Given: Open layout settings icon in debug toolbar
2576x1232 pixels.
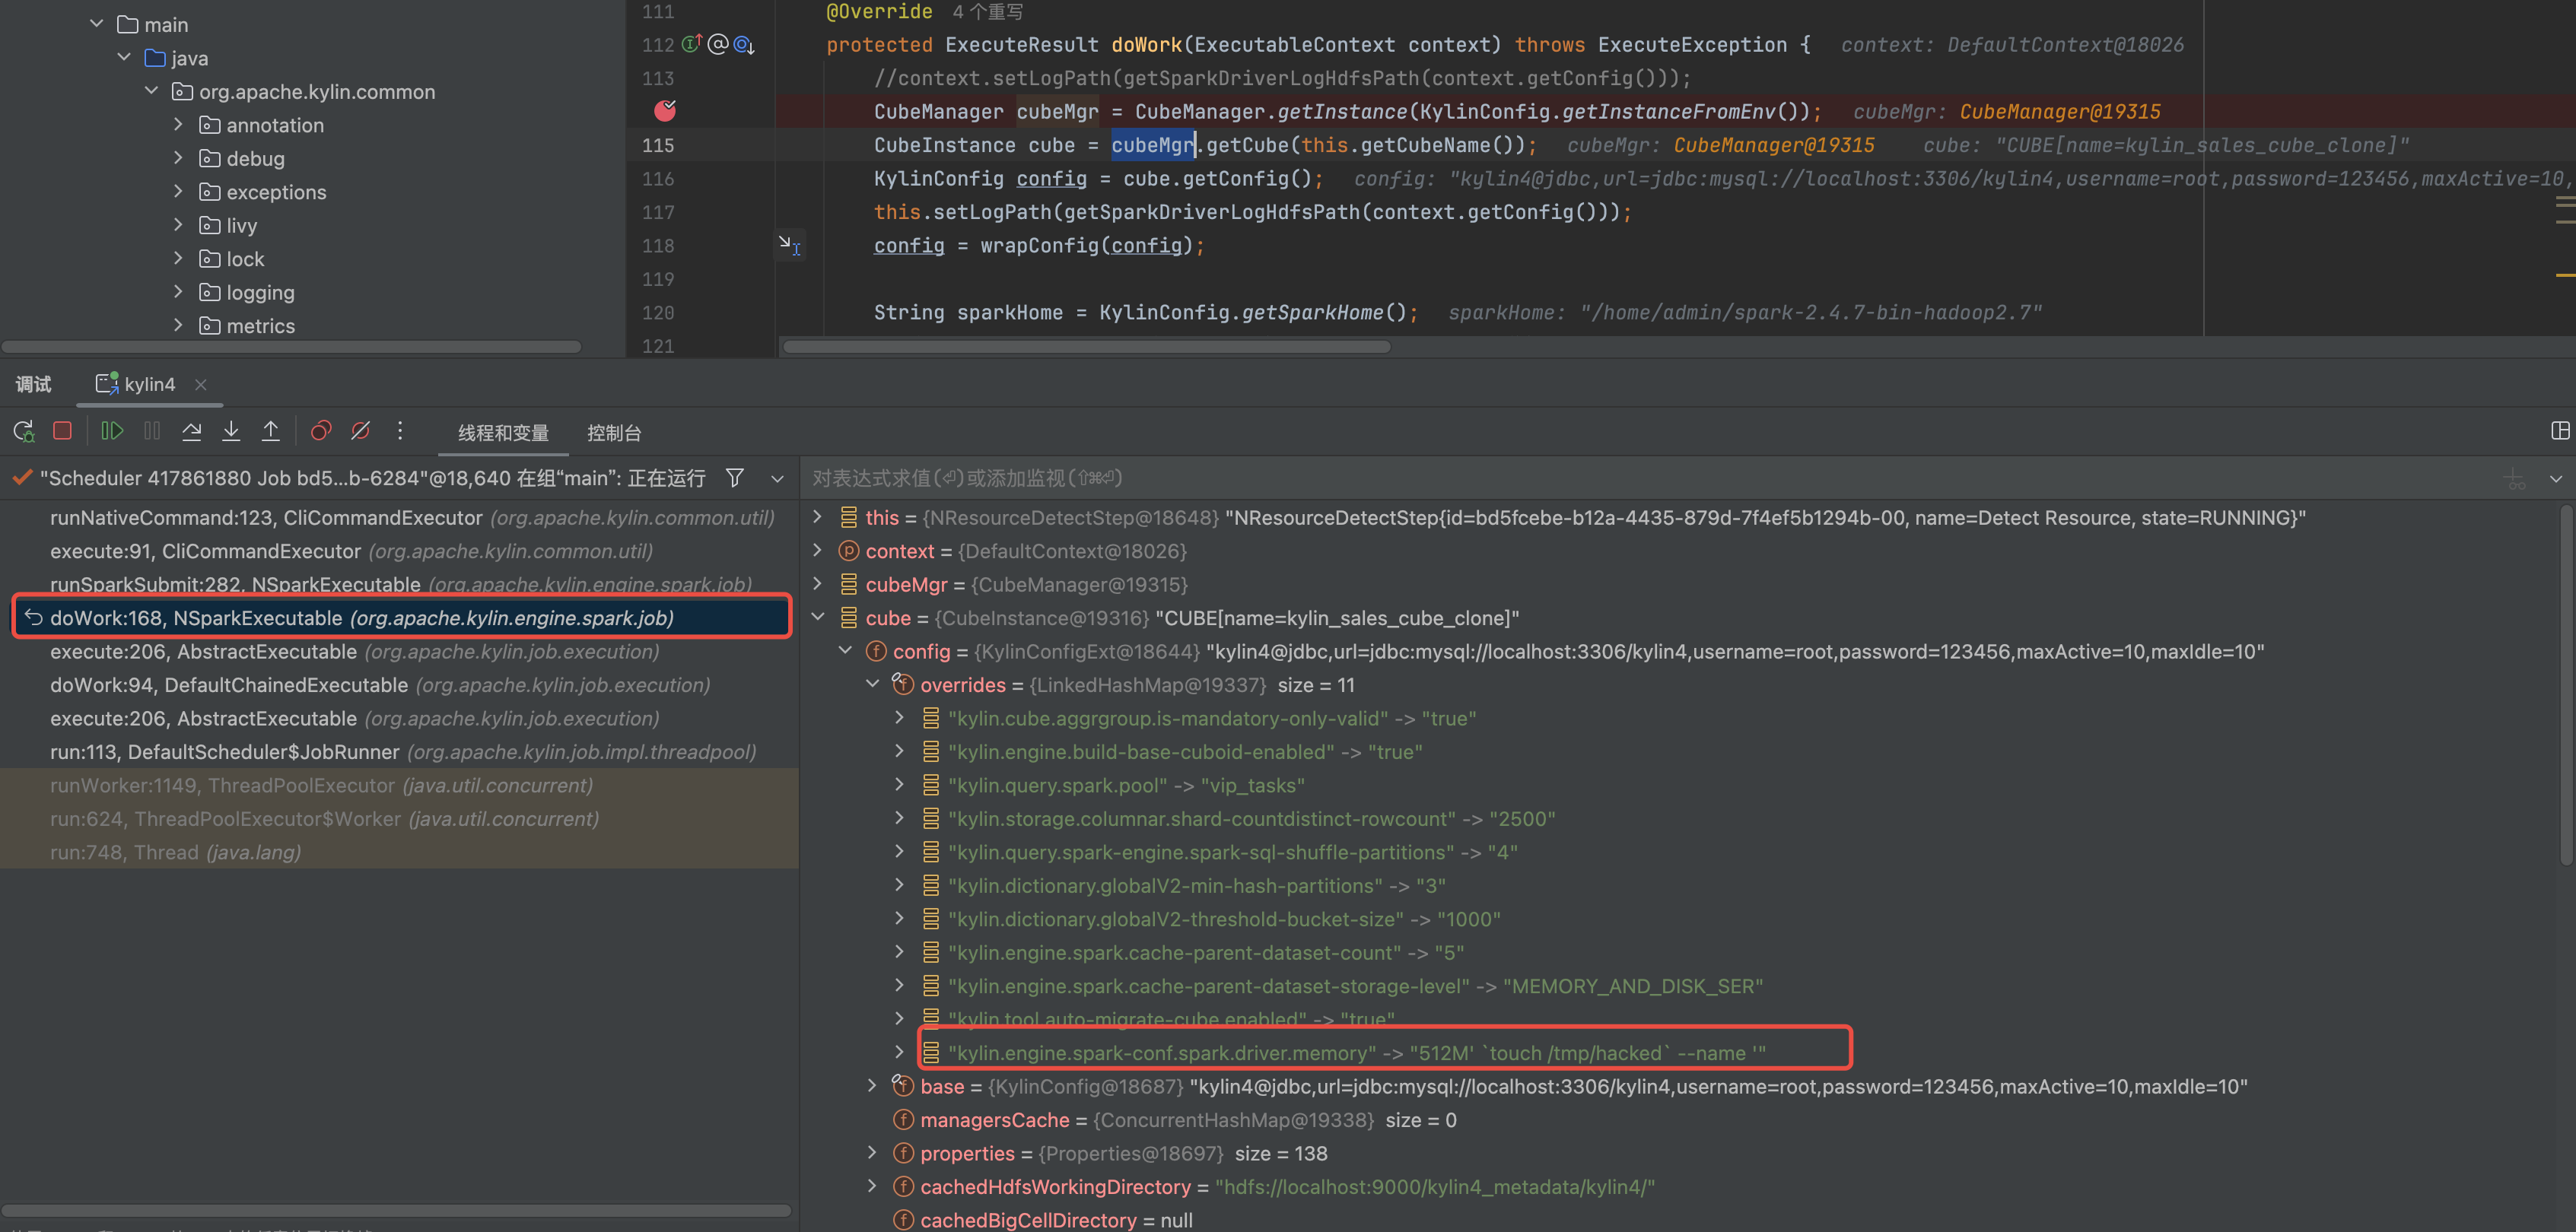Looking at the screenshot, I should tap(2560, 431).
